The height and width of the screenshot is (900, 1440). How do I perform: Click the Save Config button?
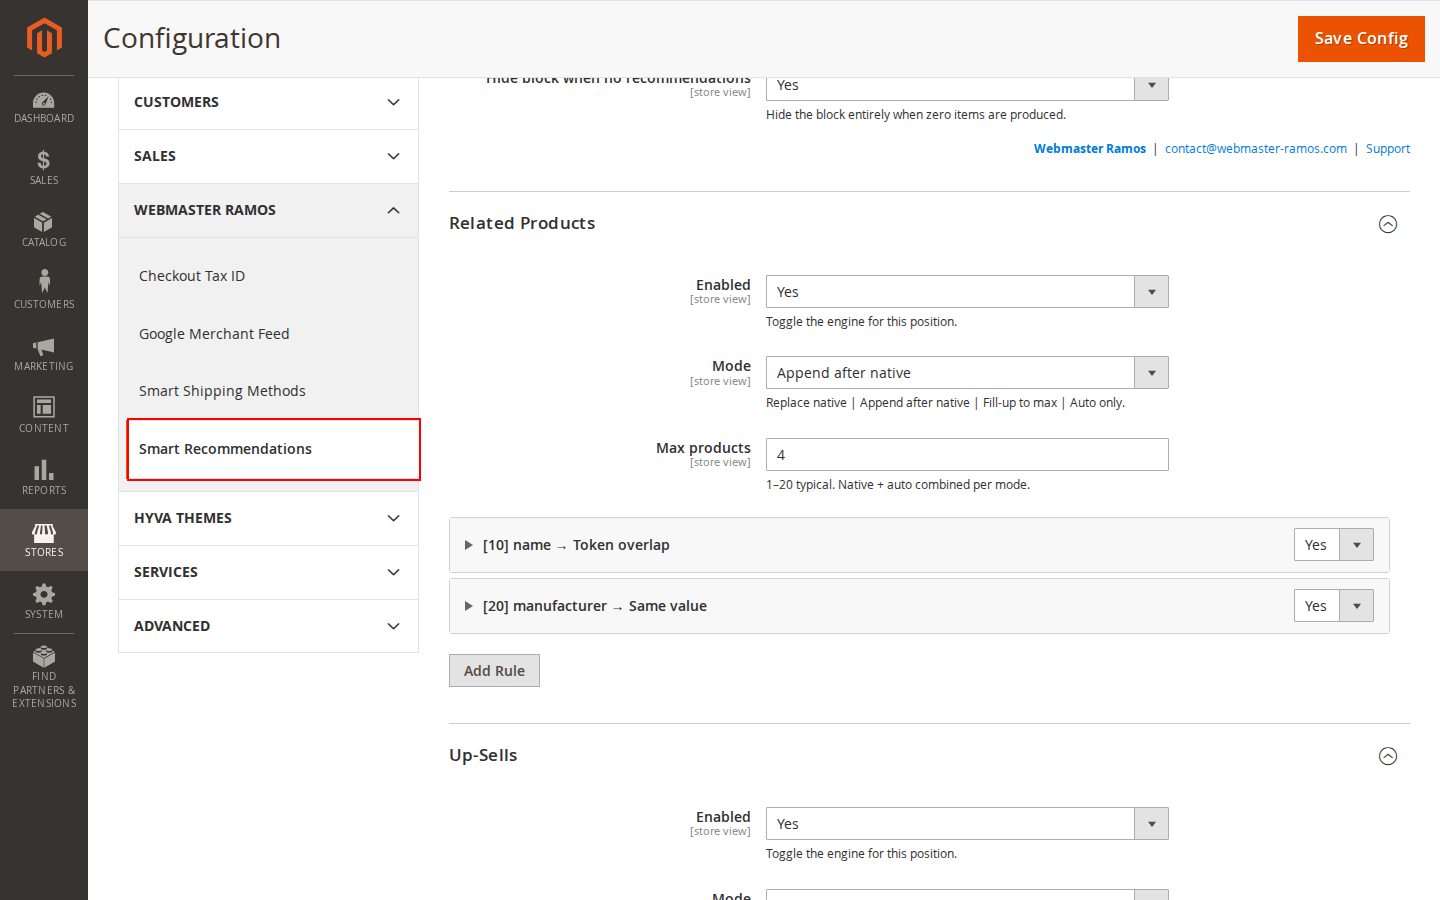tap(1361, 39)
